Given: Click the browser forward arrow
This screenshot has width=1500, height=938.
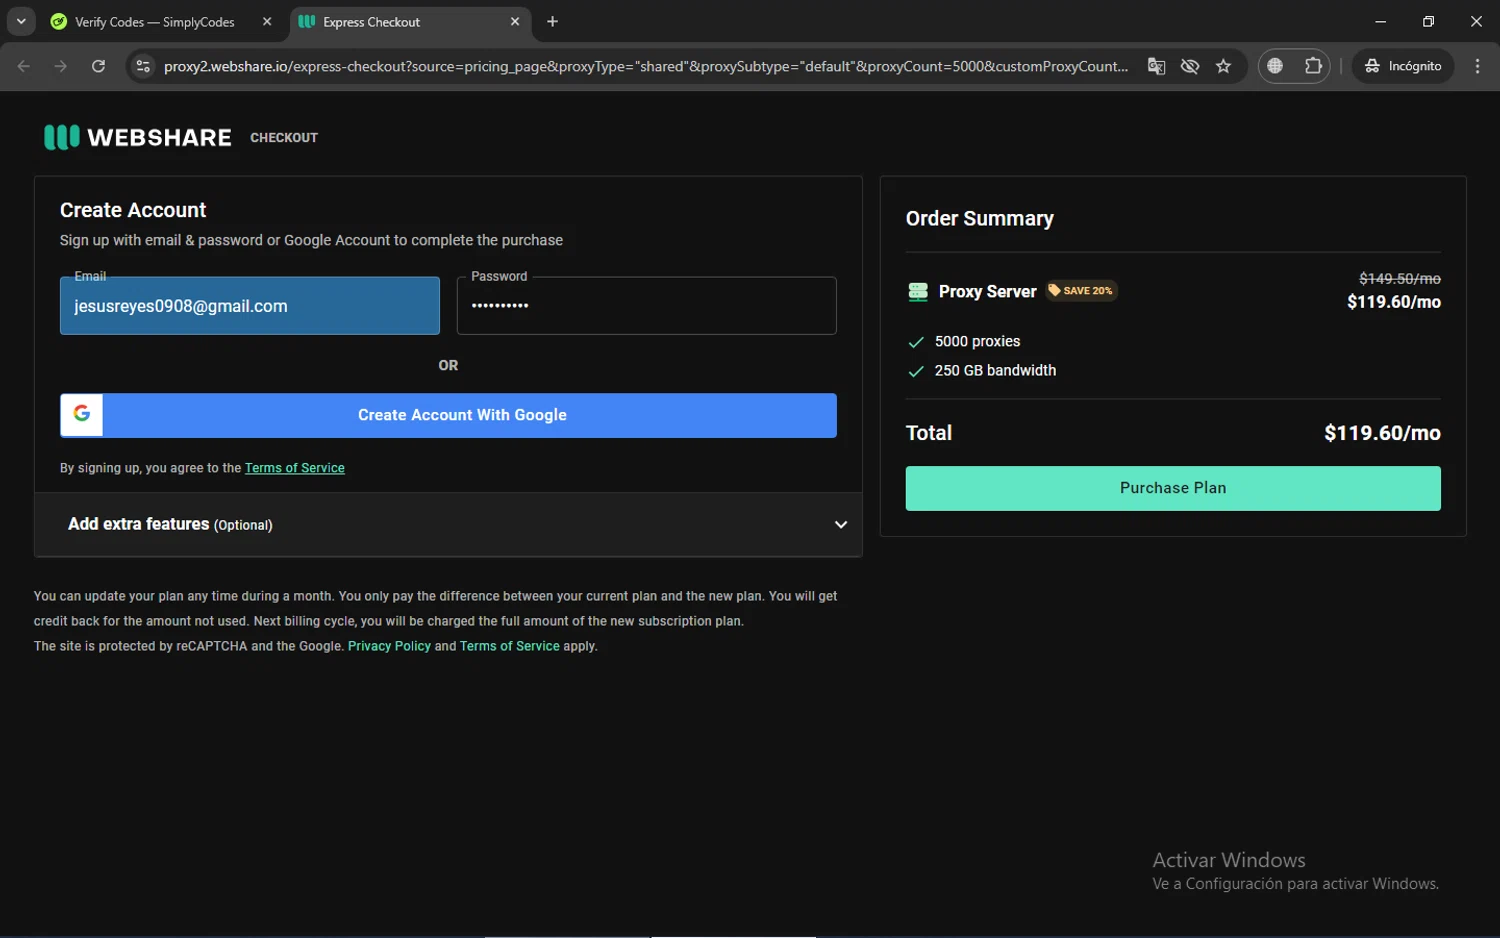Looking at the screenshot, I should pyautogui.click(x=61, y=66).
